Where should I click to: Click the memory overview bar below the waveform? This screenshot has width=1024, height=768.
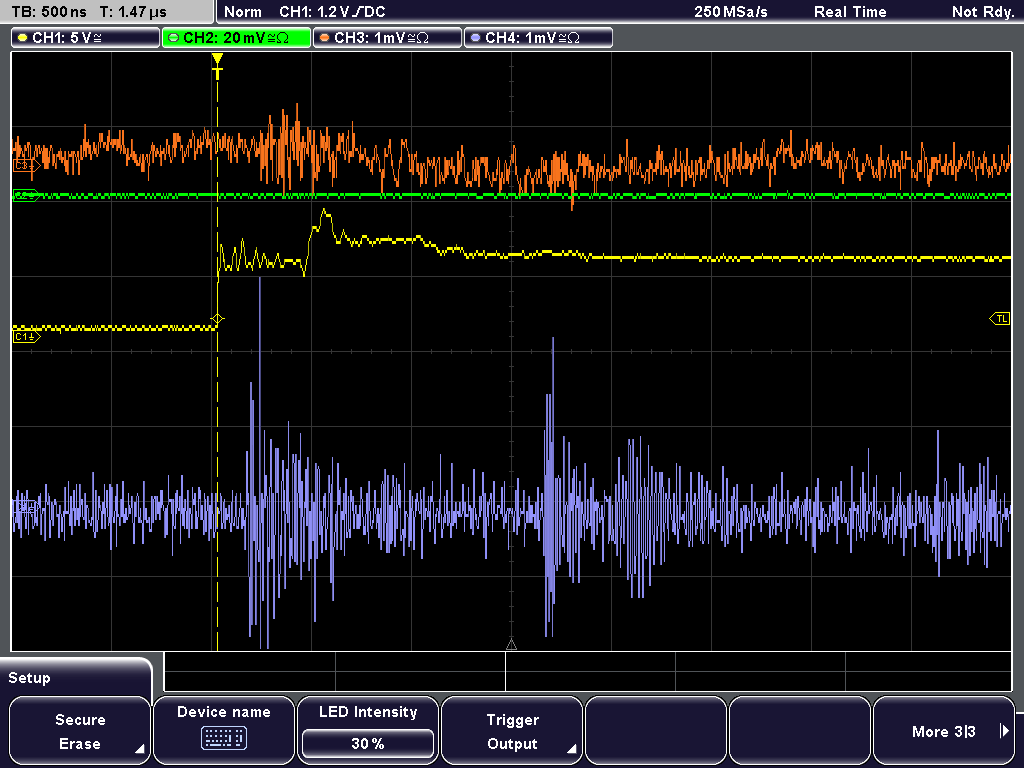pyautogui.click(x=588, y=672)
